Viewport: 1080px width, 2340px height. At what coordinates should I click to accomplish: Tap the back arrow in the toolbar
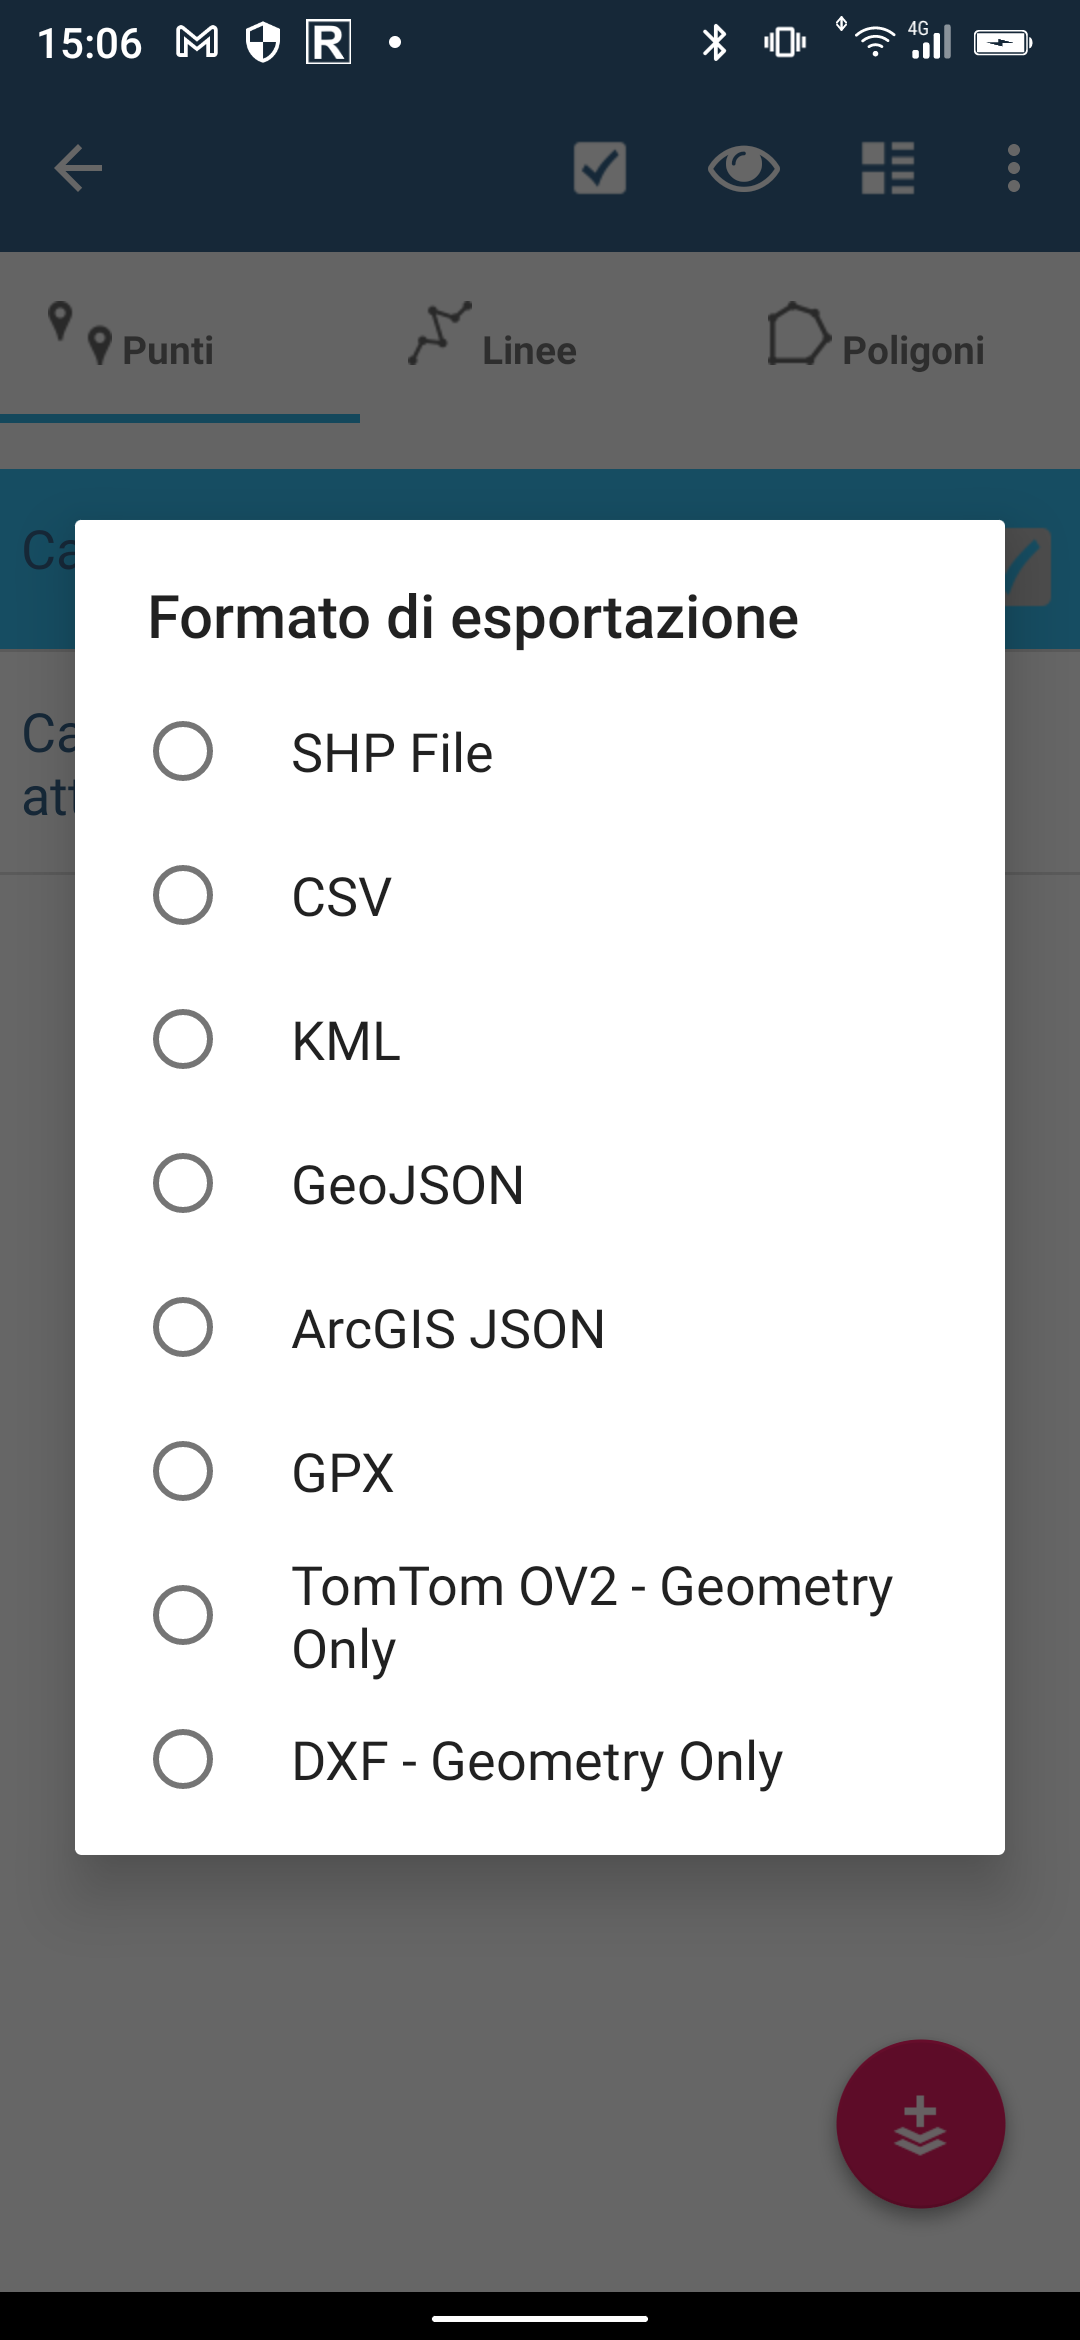click(x=76, y=168)
